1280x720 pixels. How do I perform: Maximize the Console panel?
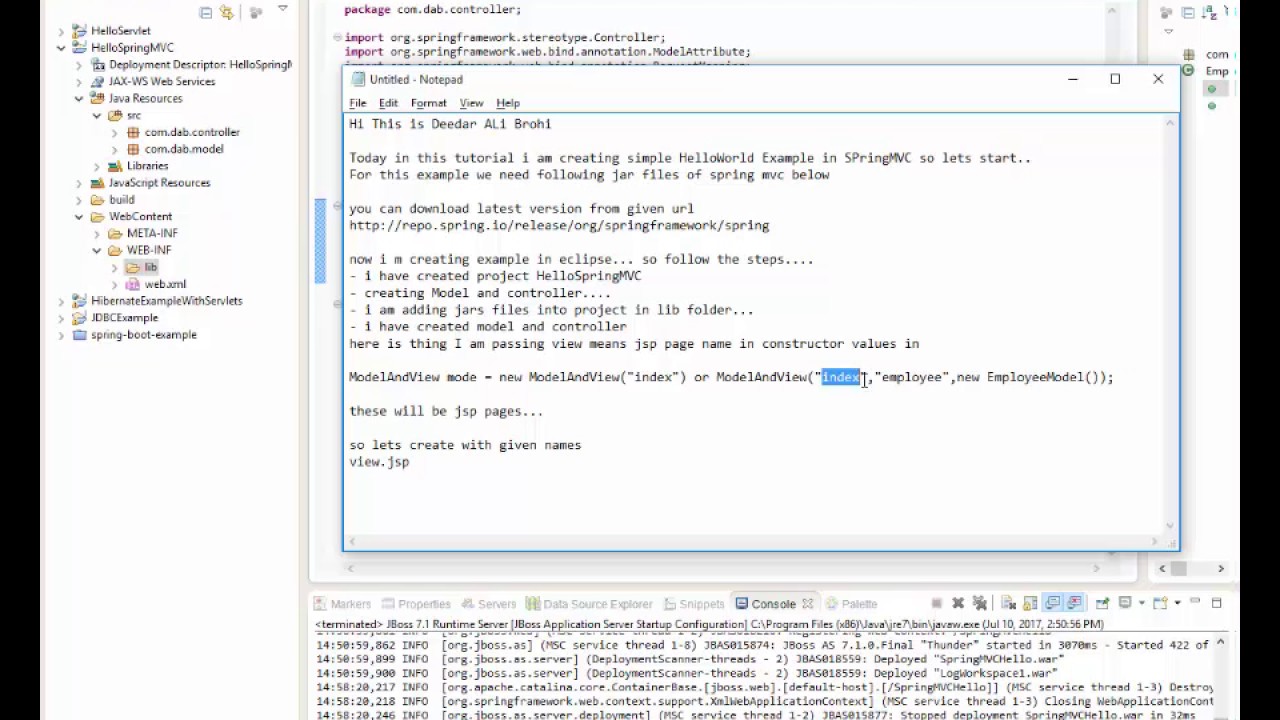(x=1216, y=603)
